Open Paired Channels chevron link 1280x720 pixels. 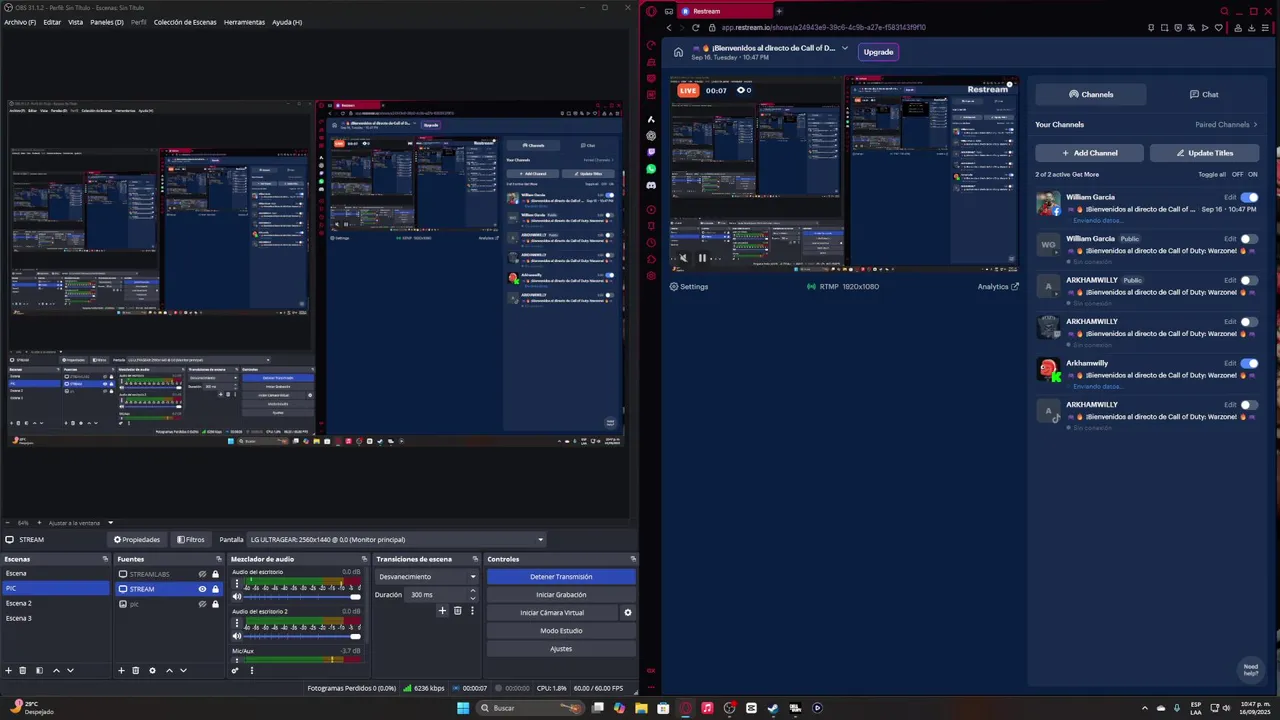pyautogui.click(x=1227, y=125)
